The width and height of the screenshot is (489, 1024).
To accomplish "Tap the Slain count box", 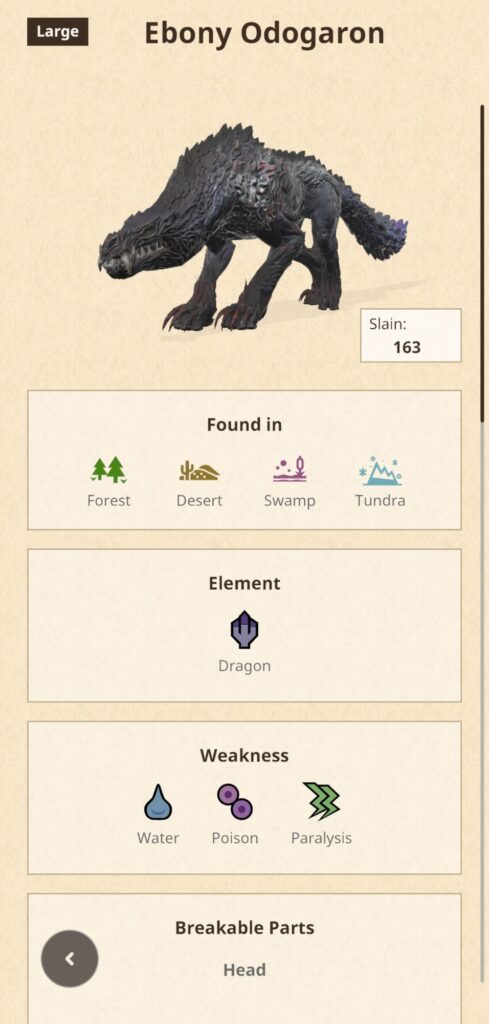I will (411, 335).
